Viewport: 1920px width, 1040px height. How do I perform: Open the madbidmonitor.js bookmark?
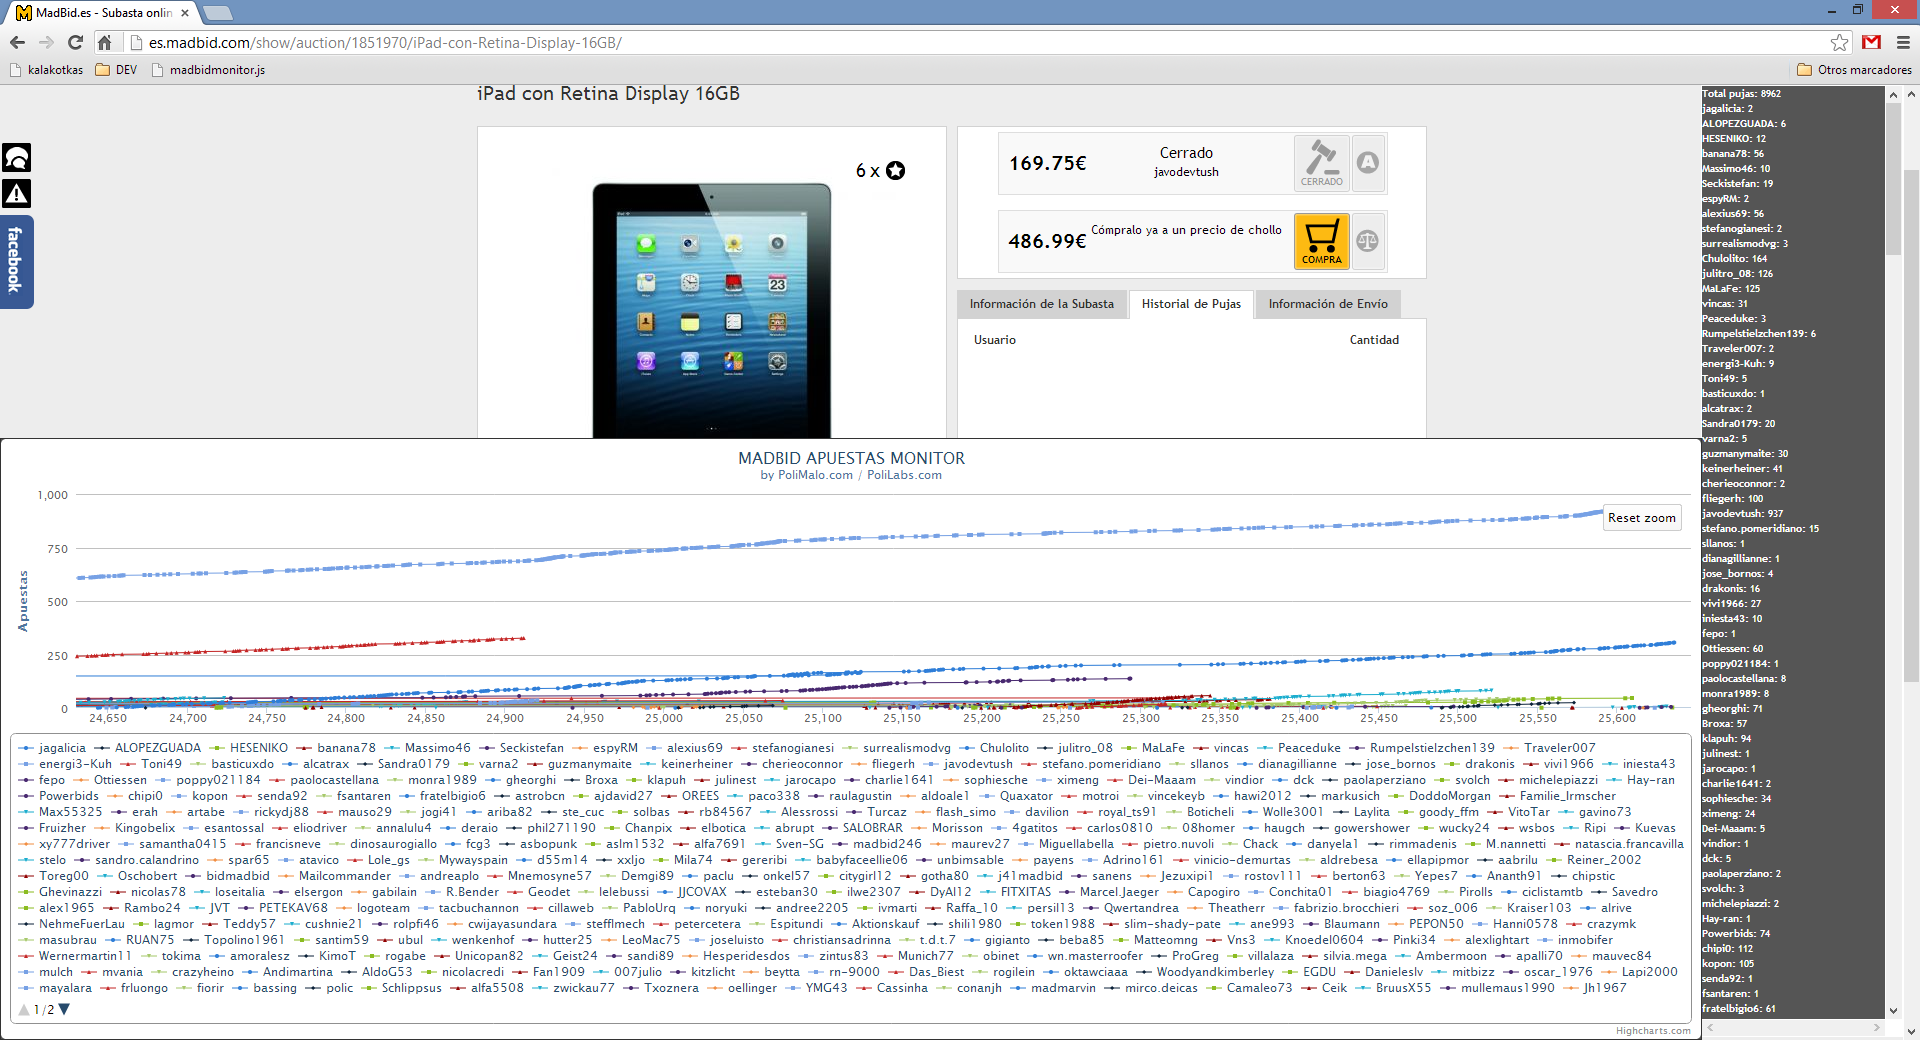[208, 70]
